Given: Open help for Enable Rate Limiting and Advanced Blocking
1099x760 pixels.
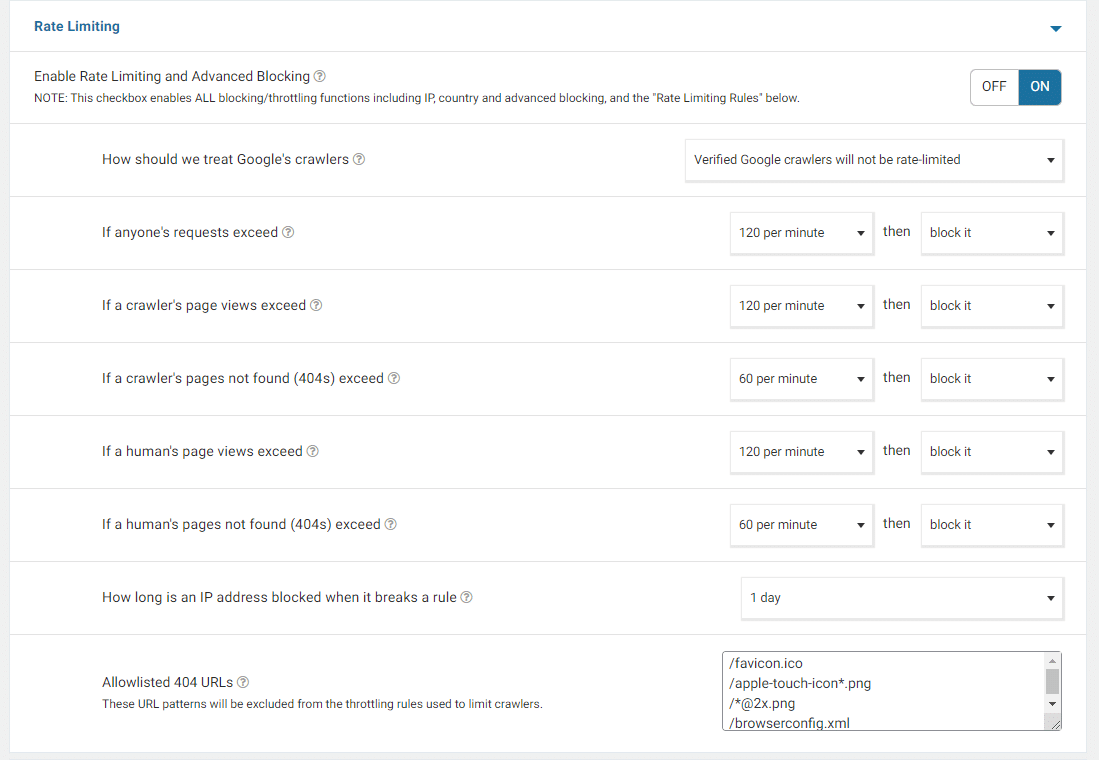Looking at the screenshot, I should tap(320, 76).
